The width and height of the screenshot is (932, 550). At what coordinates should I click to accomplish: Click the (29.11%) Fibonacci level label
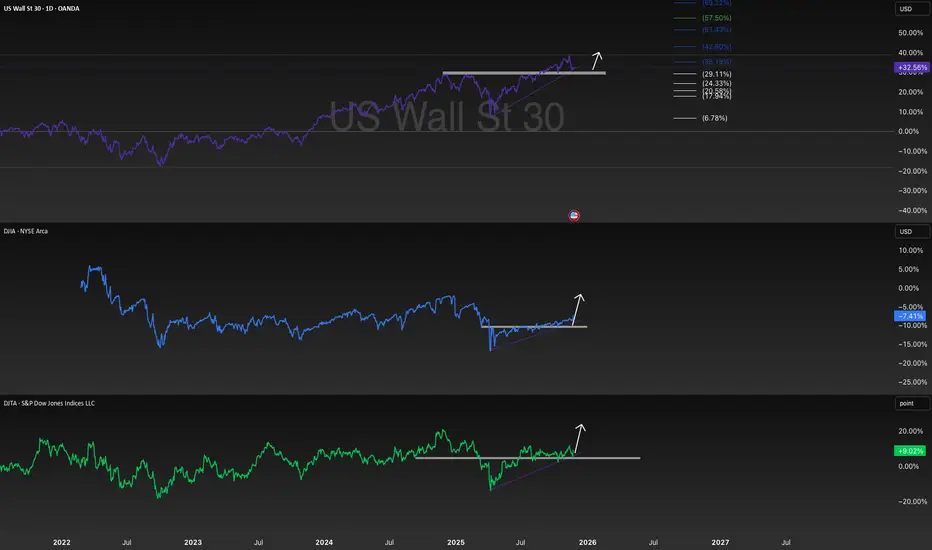716,74
